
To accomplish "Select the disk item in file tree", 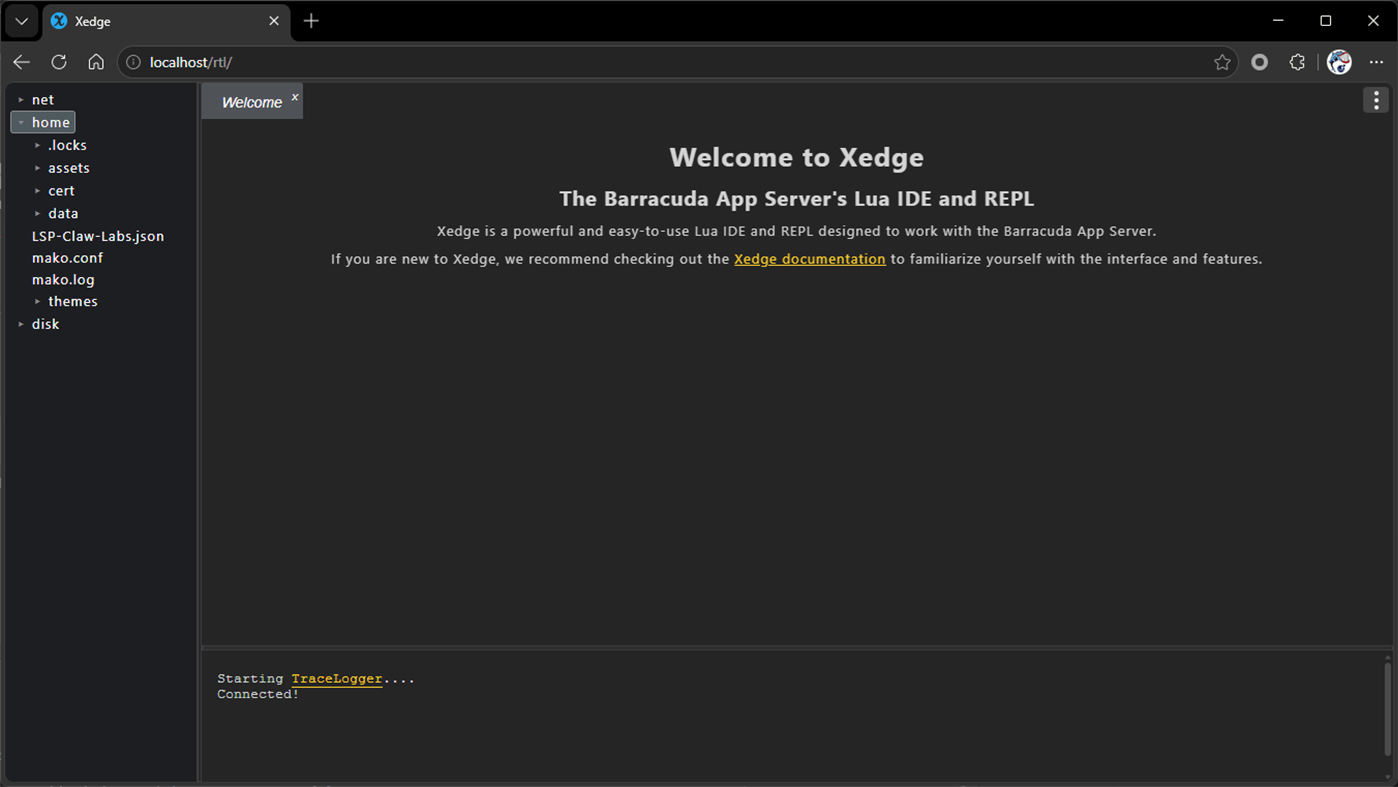I will pyautogui.click(x=45, y=324).
